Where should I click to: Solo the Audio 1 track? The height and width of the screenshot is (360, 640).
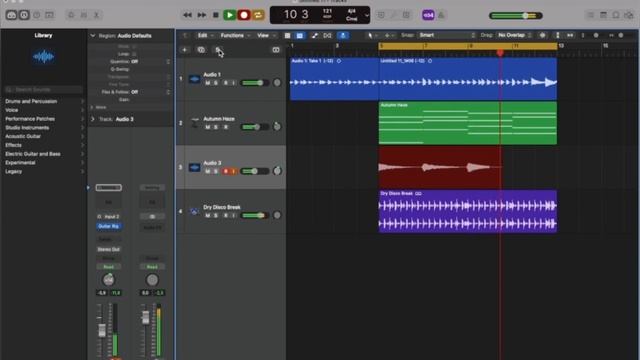point(216,83)
